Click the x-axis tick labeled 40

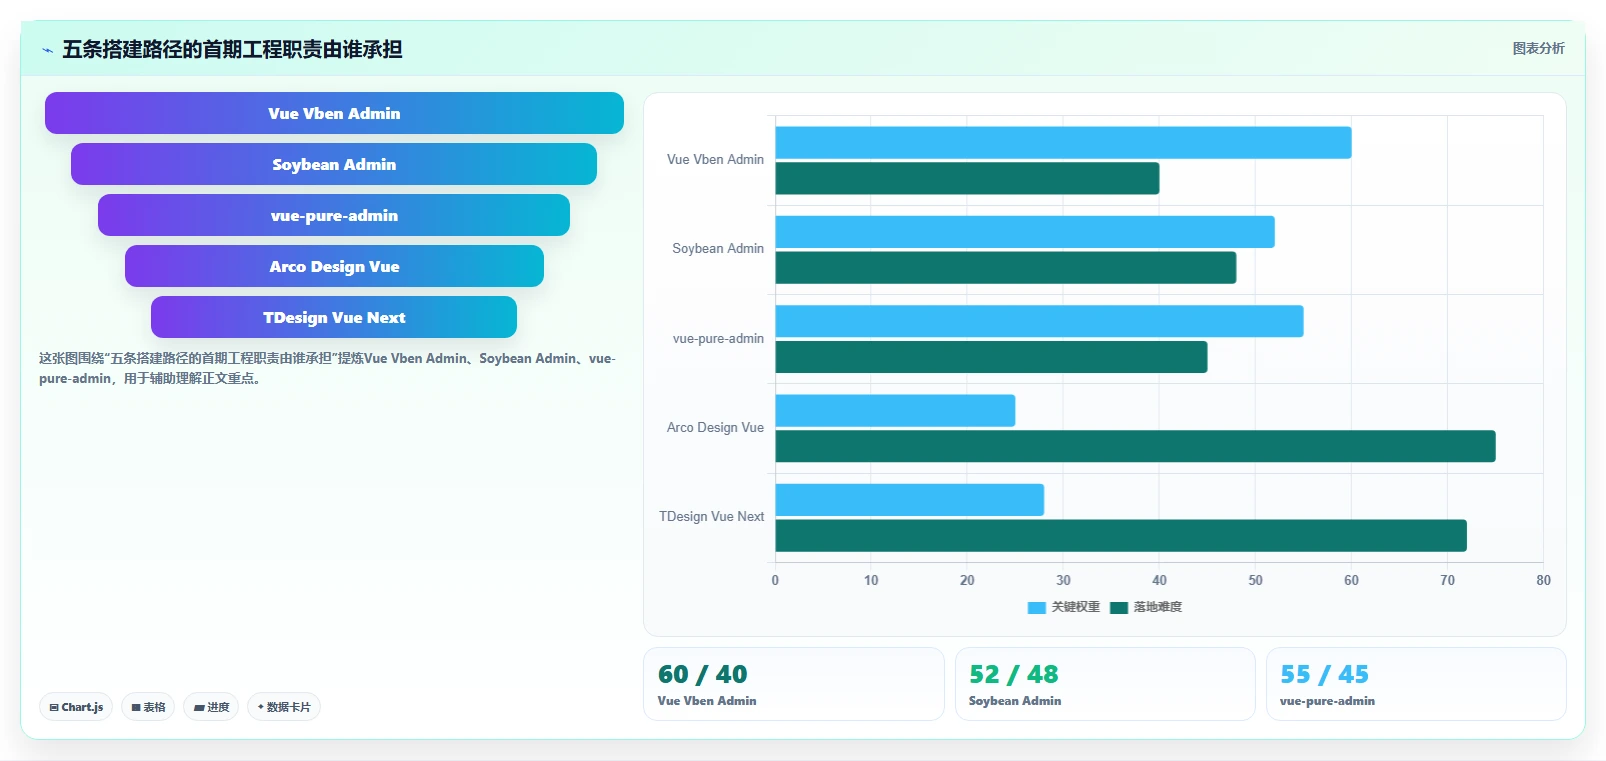click(1159, 580)
